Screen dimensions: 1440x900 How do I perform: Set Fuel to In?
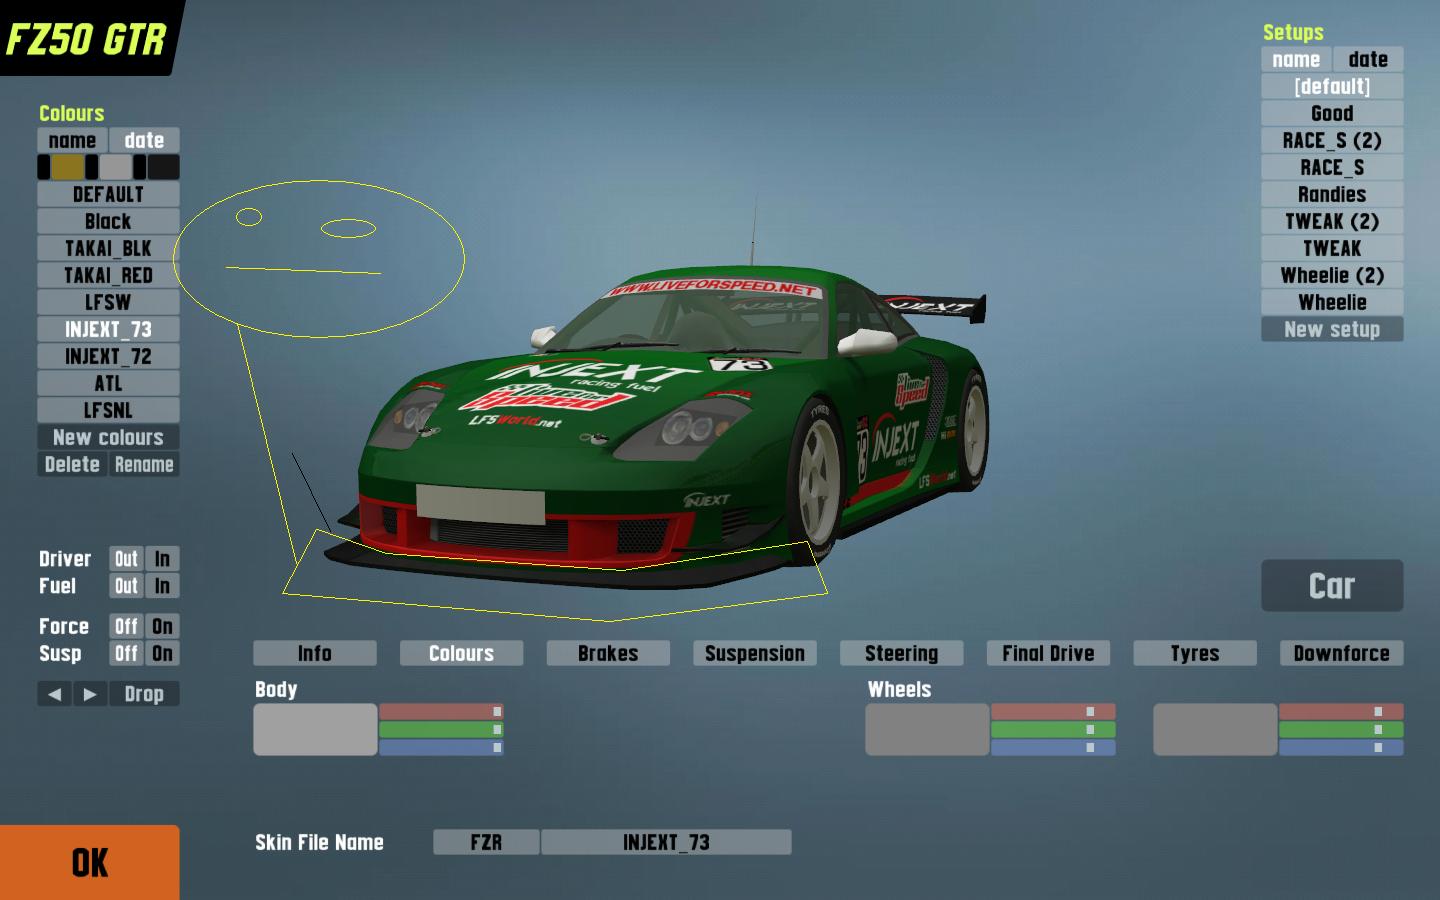(162, 586)
